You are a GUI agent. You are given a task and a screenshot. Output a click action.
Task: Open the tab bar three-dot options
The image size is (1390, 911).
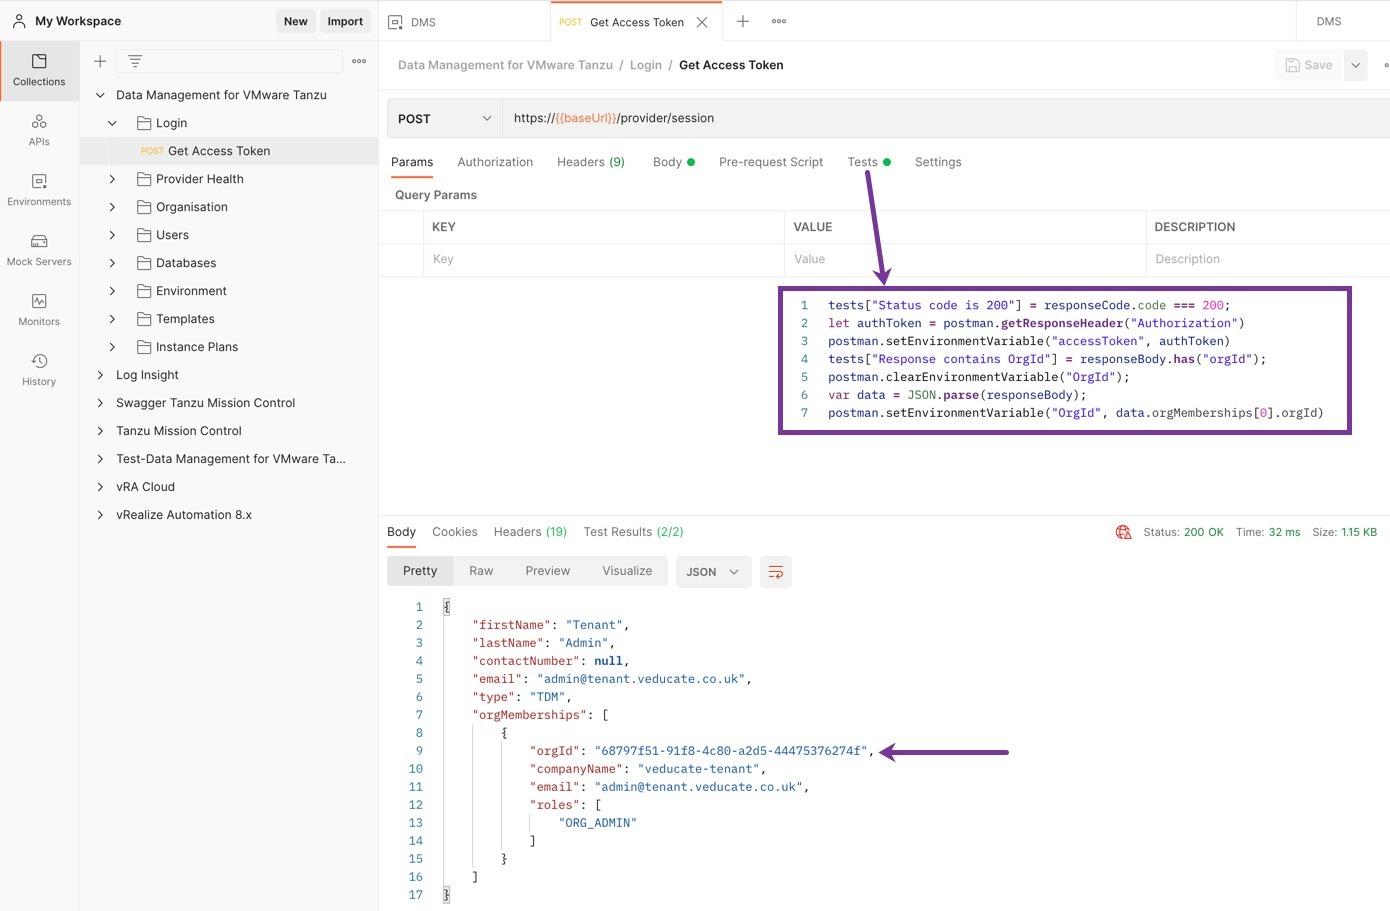(779, 21)
